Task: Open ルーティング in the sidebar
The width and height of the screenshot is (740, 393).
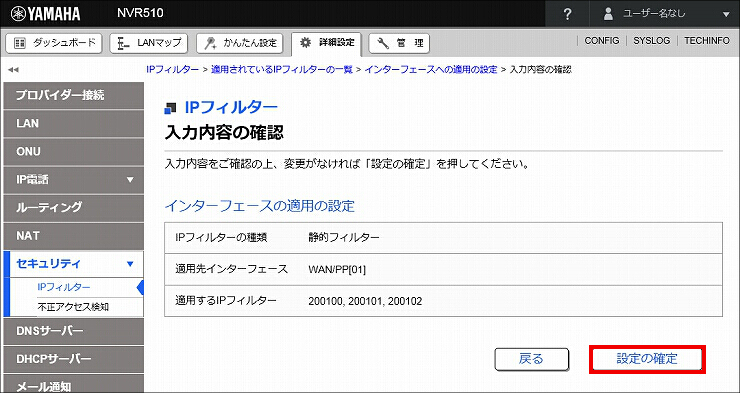Action: (x=73, y=208)
